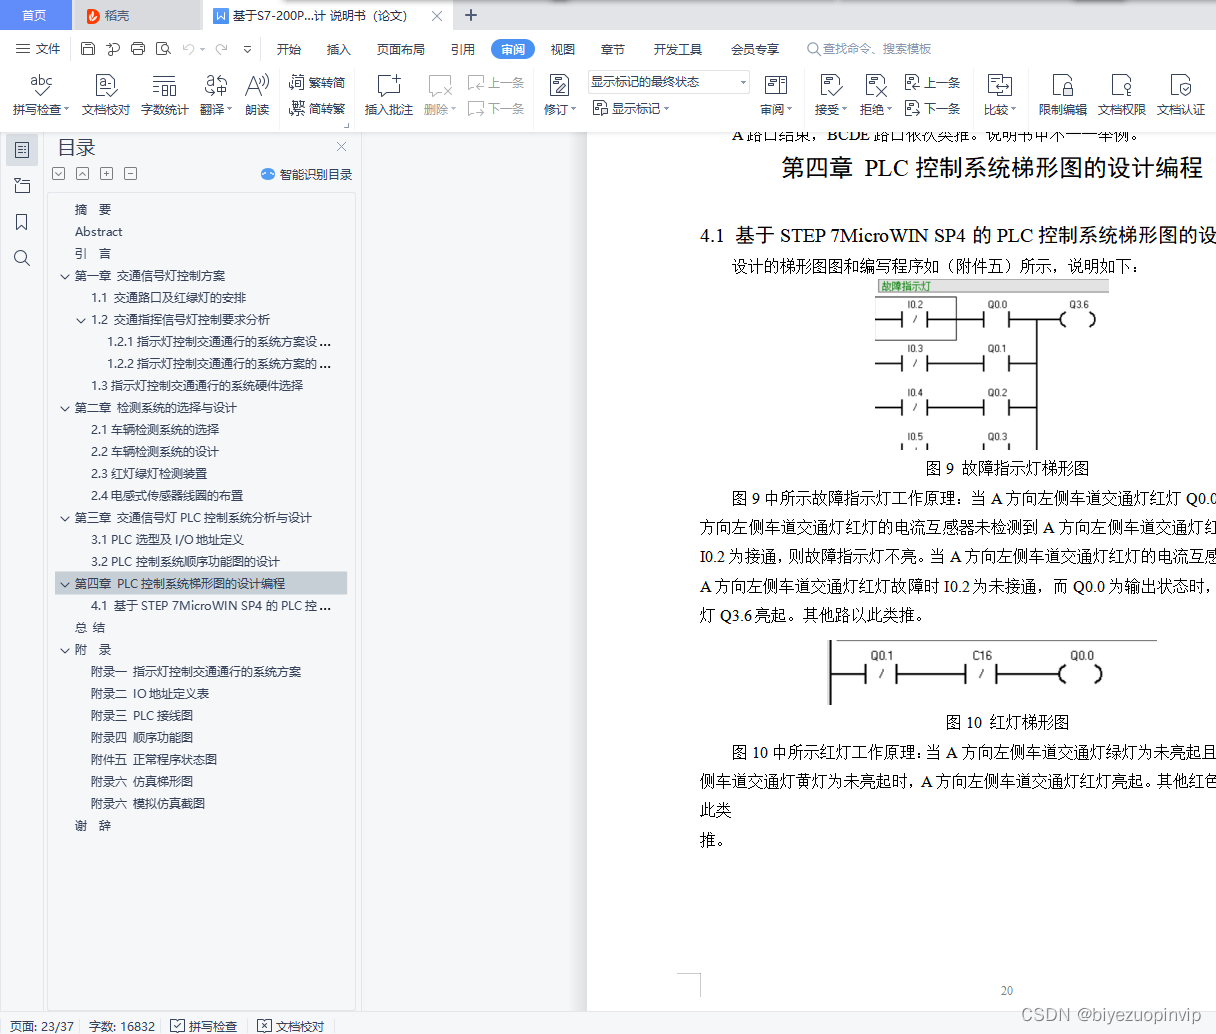Start 朗读 text-to-speech reading
This screenshot has height=1034, width=1216.
pos(258,93)
